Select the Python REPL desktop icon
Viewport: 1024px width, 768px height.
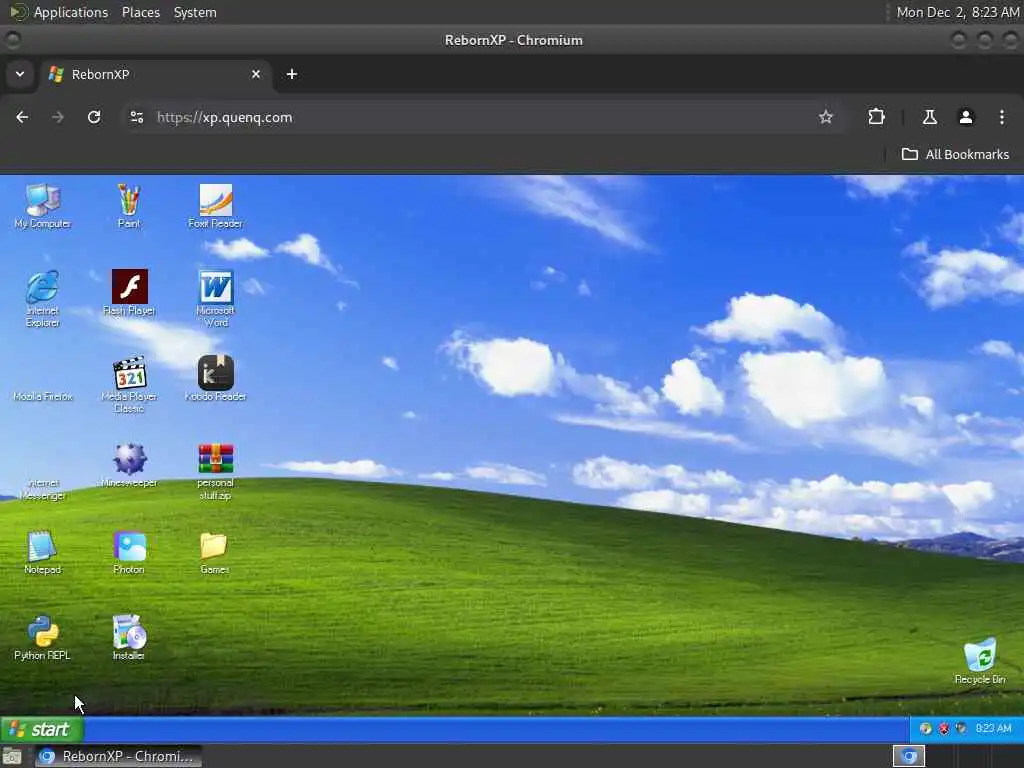42,638
